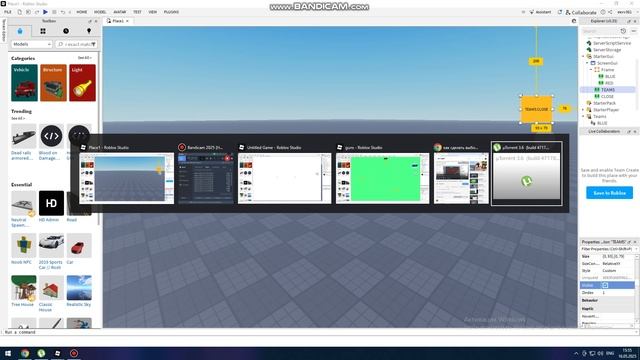The image size is (640, 360).
Task: Switch to the HOME ribbon tab
Action: pos(82,12)
